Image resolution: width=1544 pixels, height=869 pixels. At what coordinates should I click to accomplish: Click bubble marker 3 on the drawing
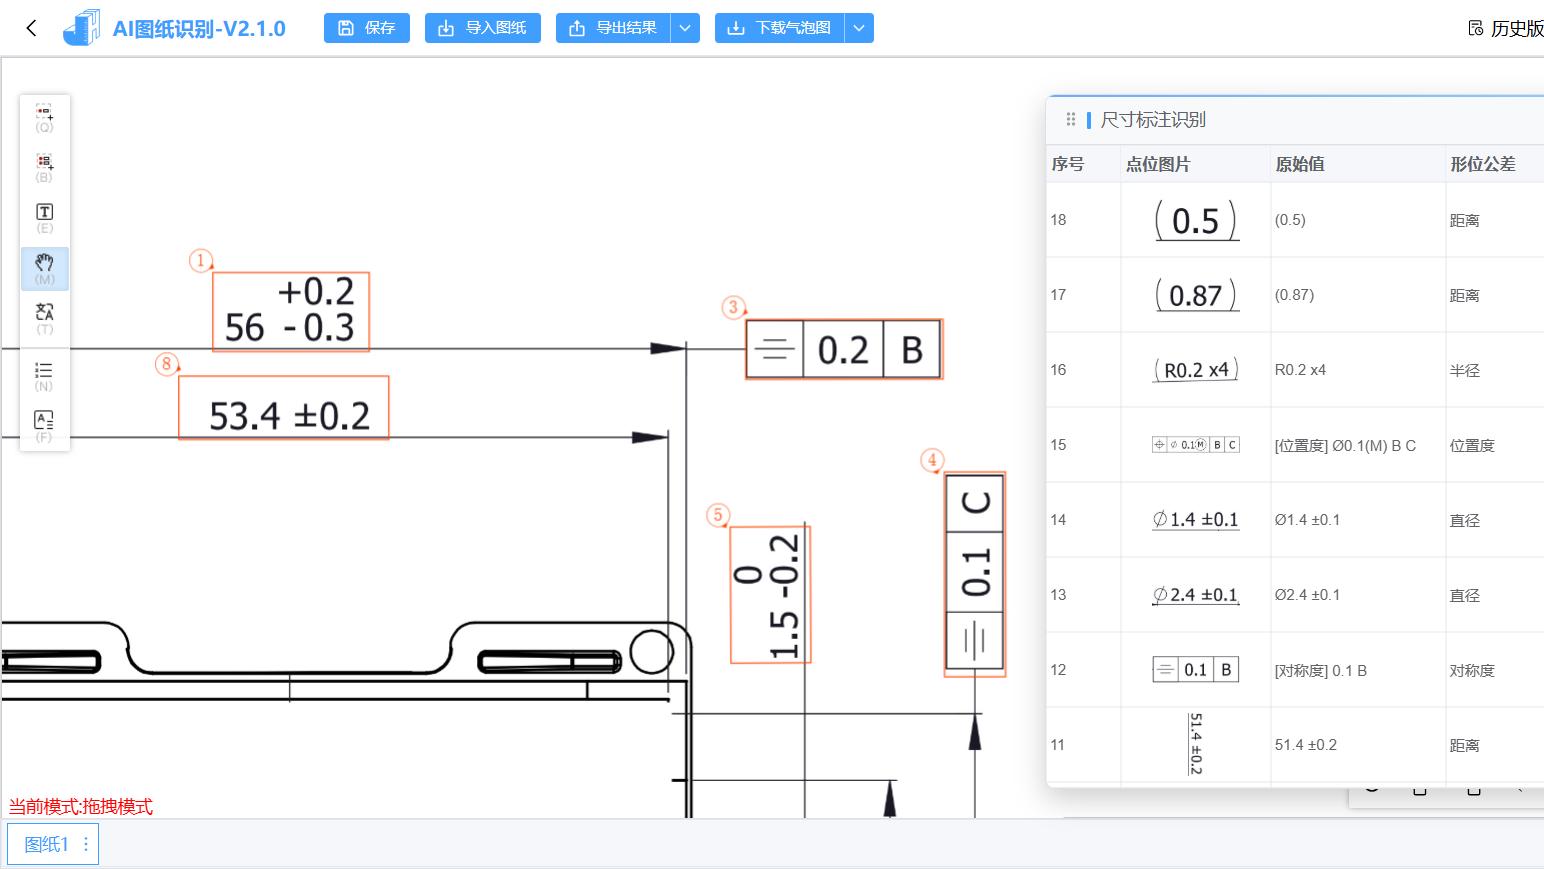734,307
